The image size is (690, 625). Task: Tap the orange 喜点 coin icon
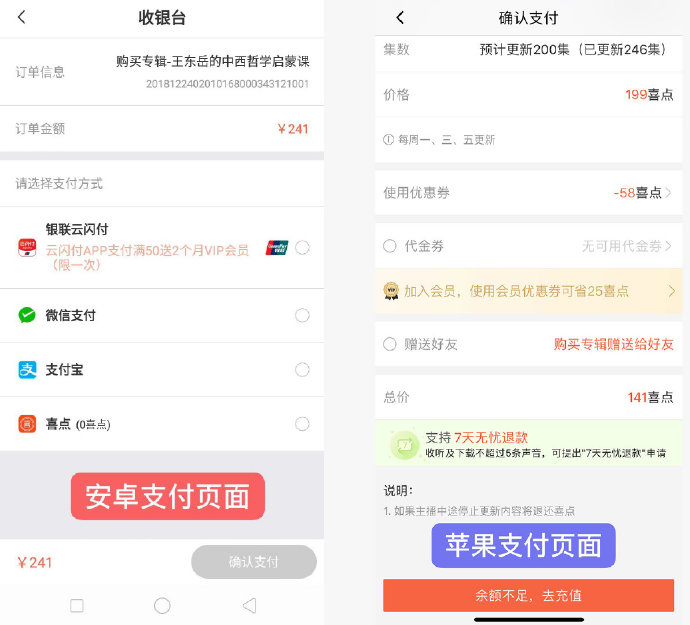27,424
